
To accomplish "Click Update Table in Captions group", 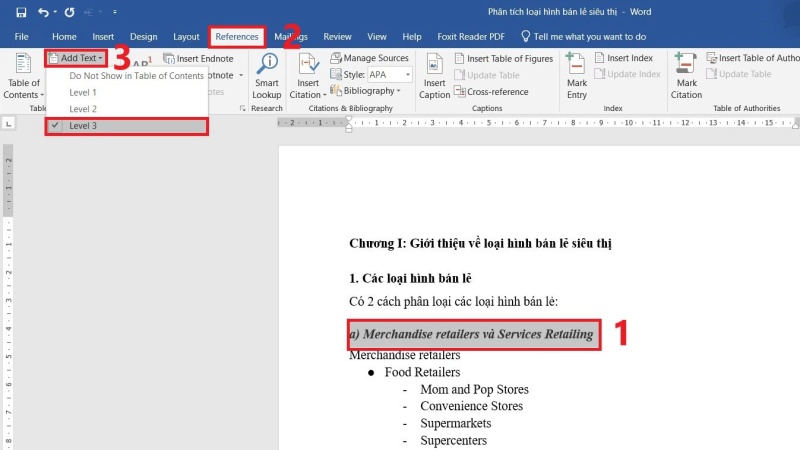I will tap(487, 75).
